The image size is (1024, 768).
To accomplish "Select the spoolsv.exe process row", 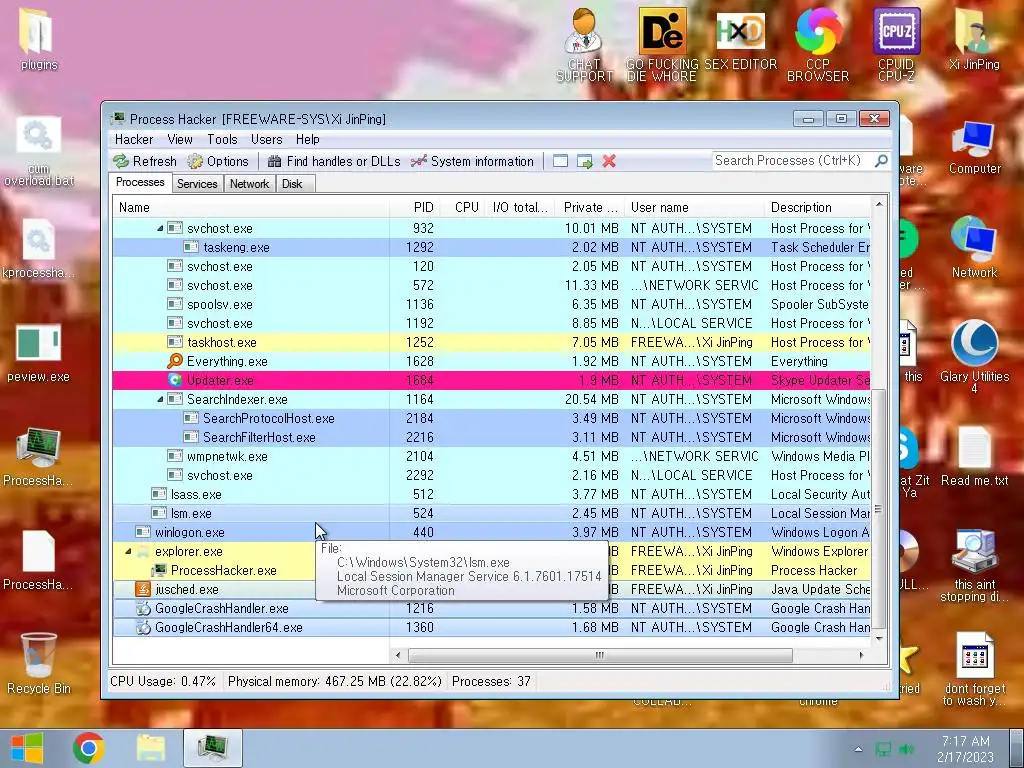I will point(491,304).
